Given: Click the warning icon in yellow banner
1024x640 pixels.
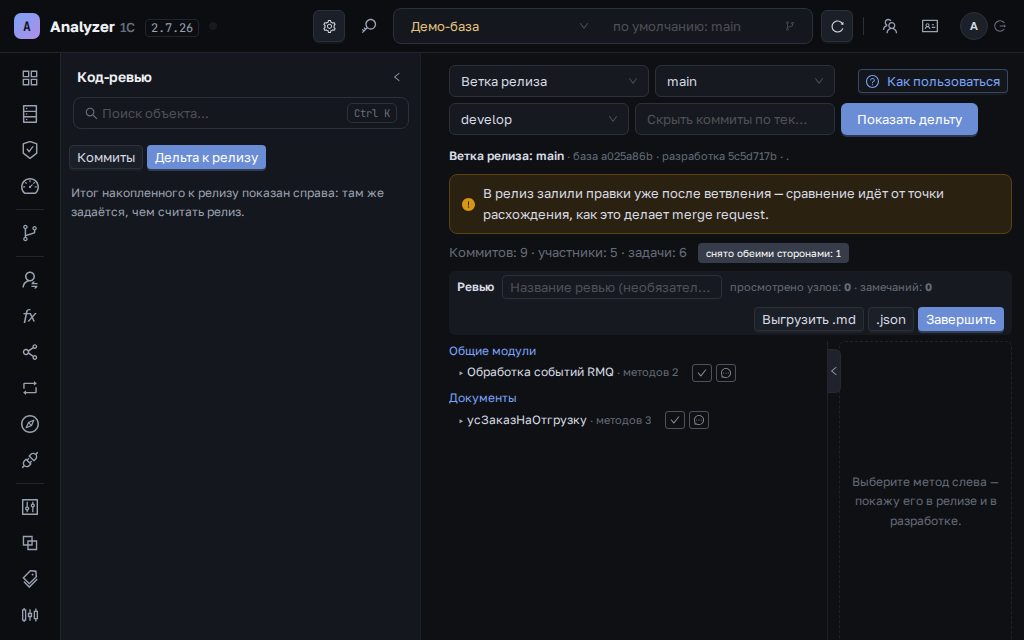Looking at the screenshot, I should 468,204.
